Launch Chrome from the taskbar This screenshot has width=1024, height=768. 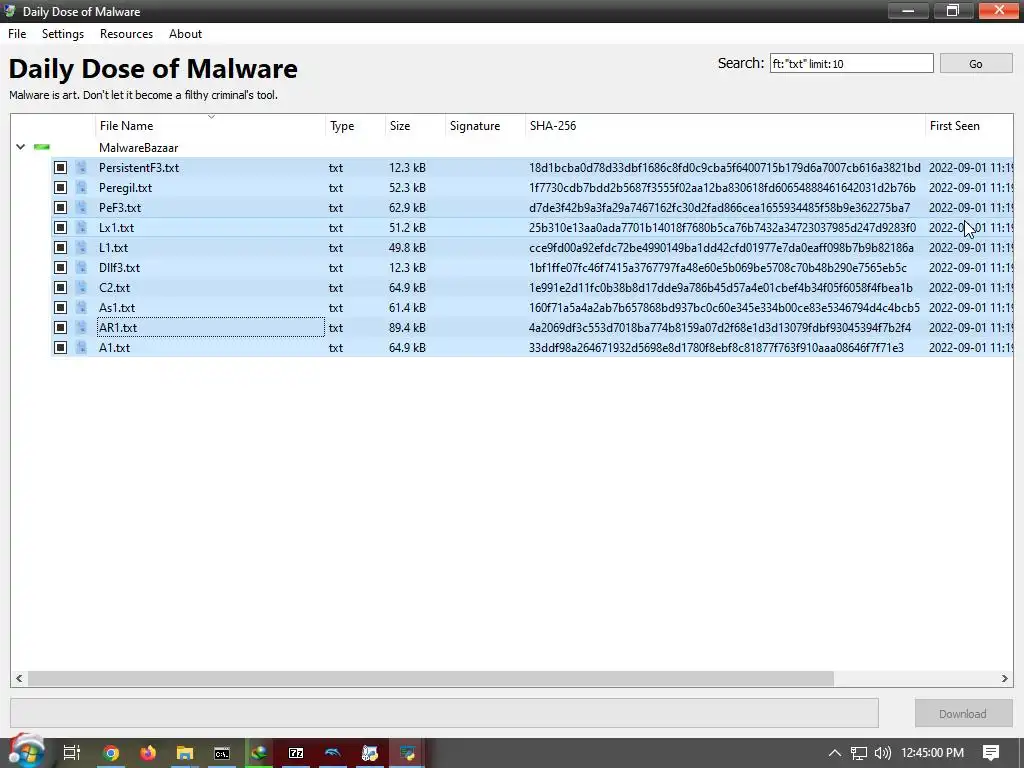pos(111,753)
